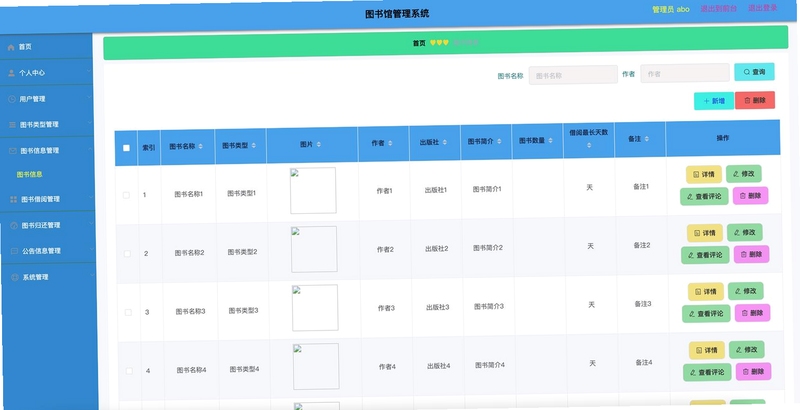The height and width of the screenshot is (410, 800).
Task: Open 详情 for 图书名称3 row
Action: point(706,292)
